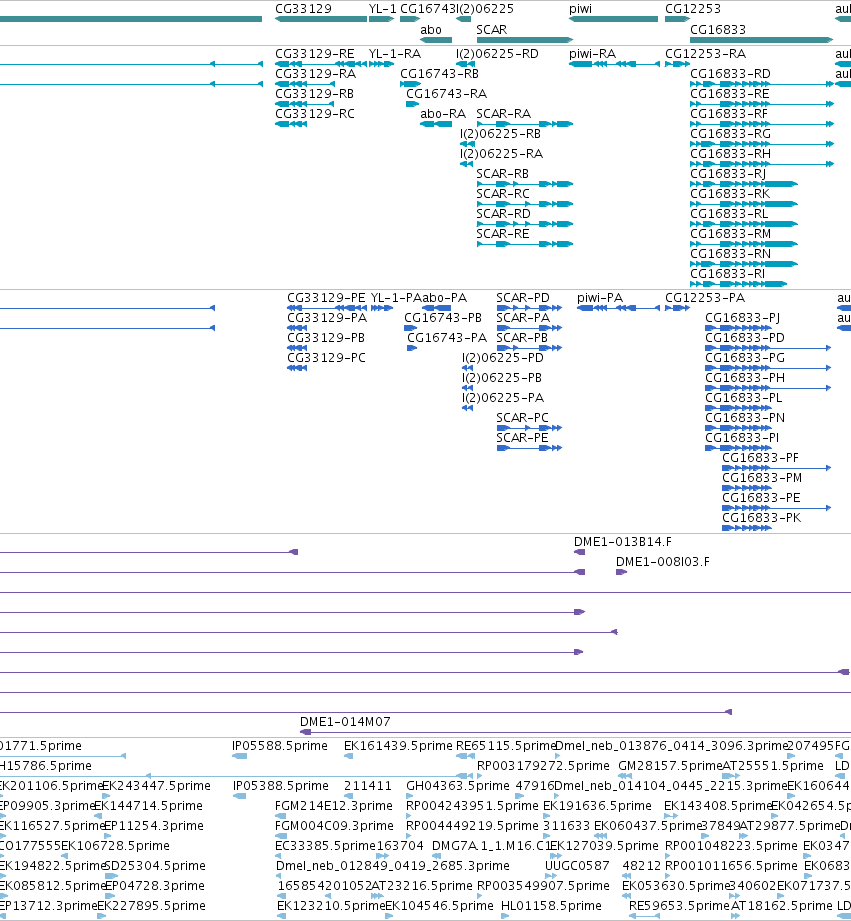Click EST EK106728.5prime

115,846
